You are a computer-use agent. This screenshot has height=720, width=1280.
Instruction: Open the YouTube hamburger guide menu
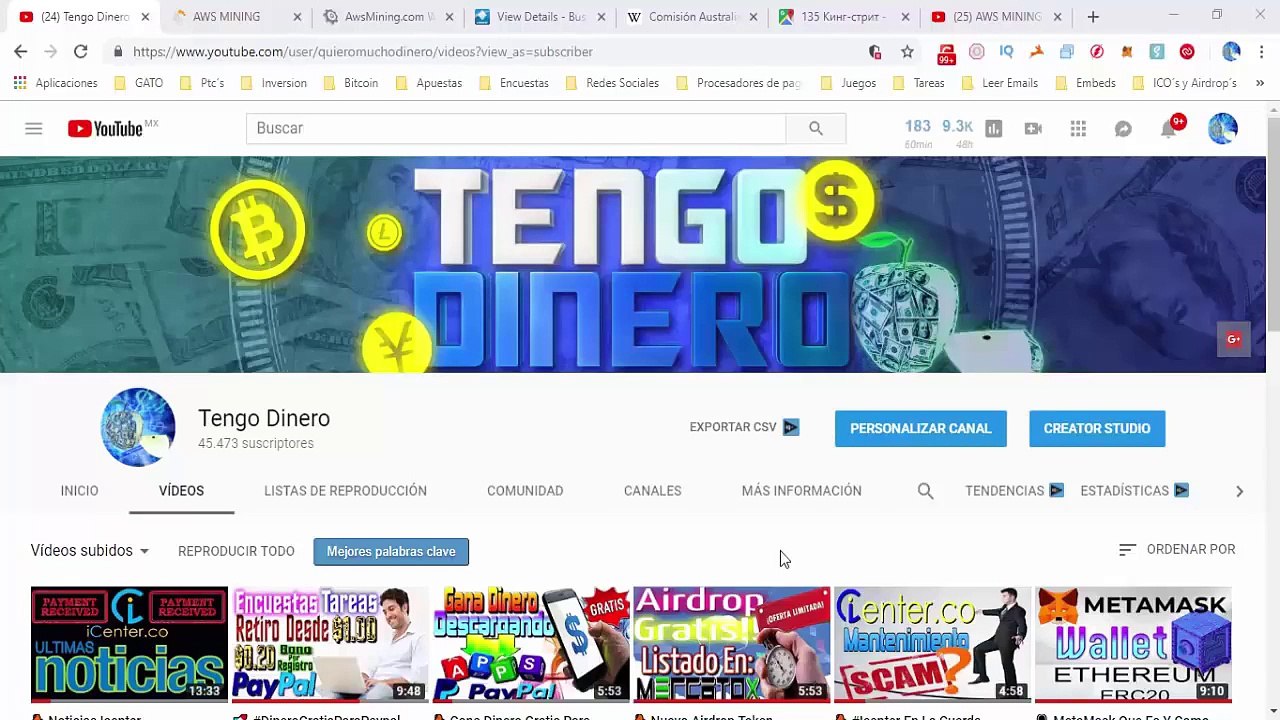pyautogui.click(x=34, y=128)
